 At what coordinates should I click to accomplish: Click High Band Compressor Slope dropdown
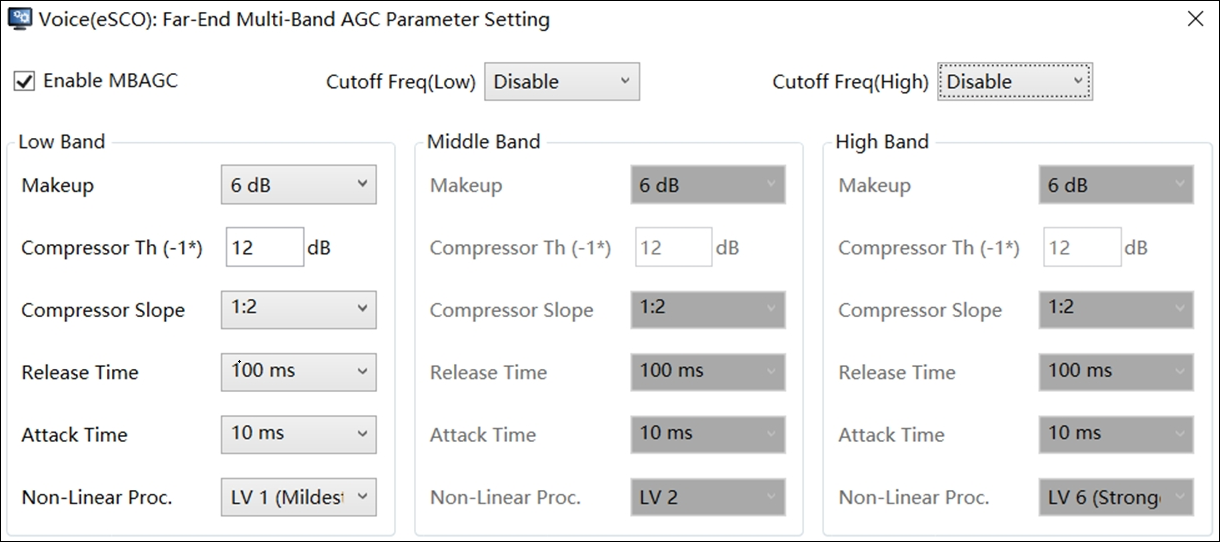(1116, 309)
